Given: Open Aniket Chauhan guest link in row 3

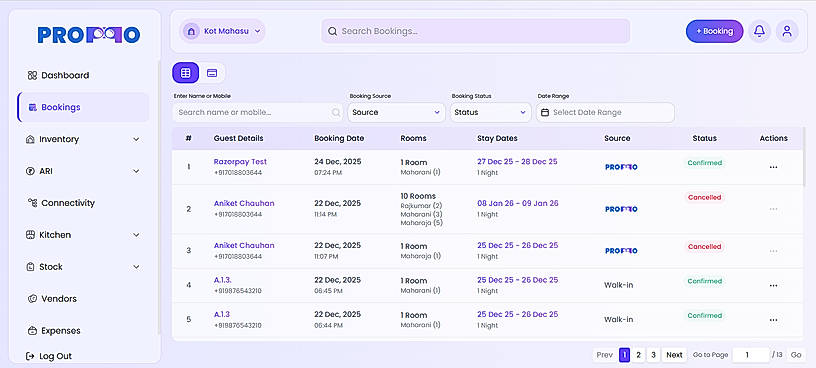Looking at the screenshot, I should tap(244, 246).
